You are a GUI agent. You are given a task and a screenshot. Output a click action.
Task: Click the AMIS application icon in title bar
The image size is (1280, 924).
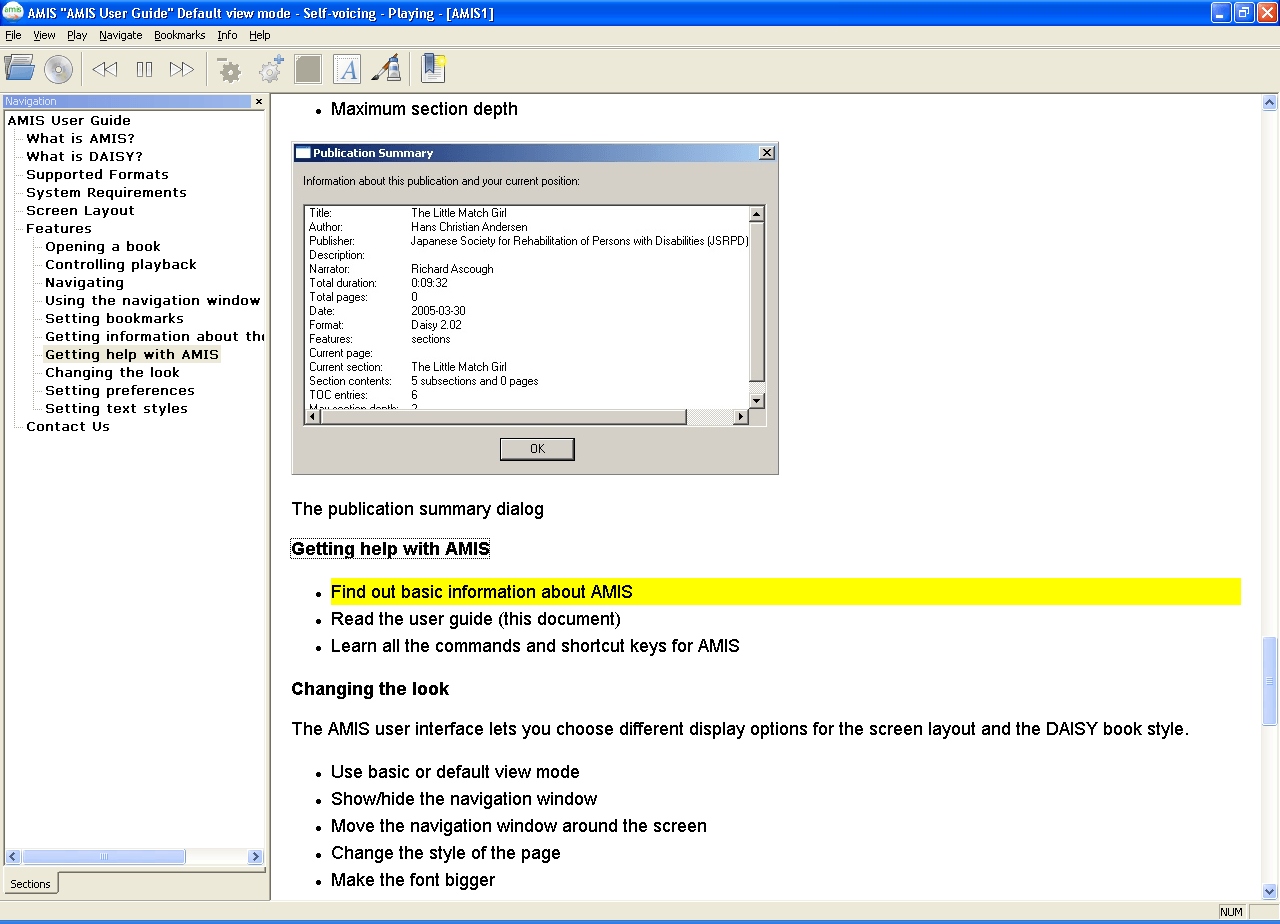coord(13,13)
